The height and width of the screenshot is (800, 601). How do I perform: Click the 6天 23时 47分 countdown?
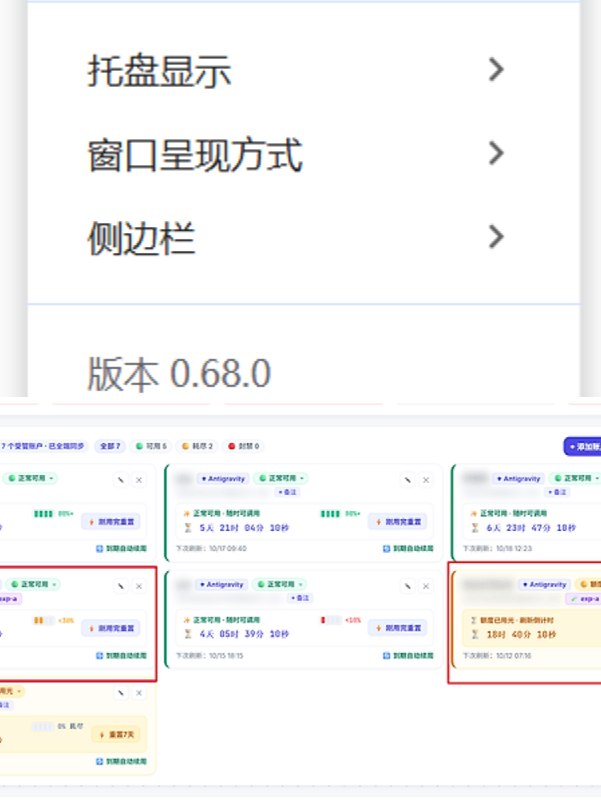click(x=531, y=528)
